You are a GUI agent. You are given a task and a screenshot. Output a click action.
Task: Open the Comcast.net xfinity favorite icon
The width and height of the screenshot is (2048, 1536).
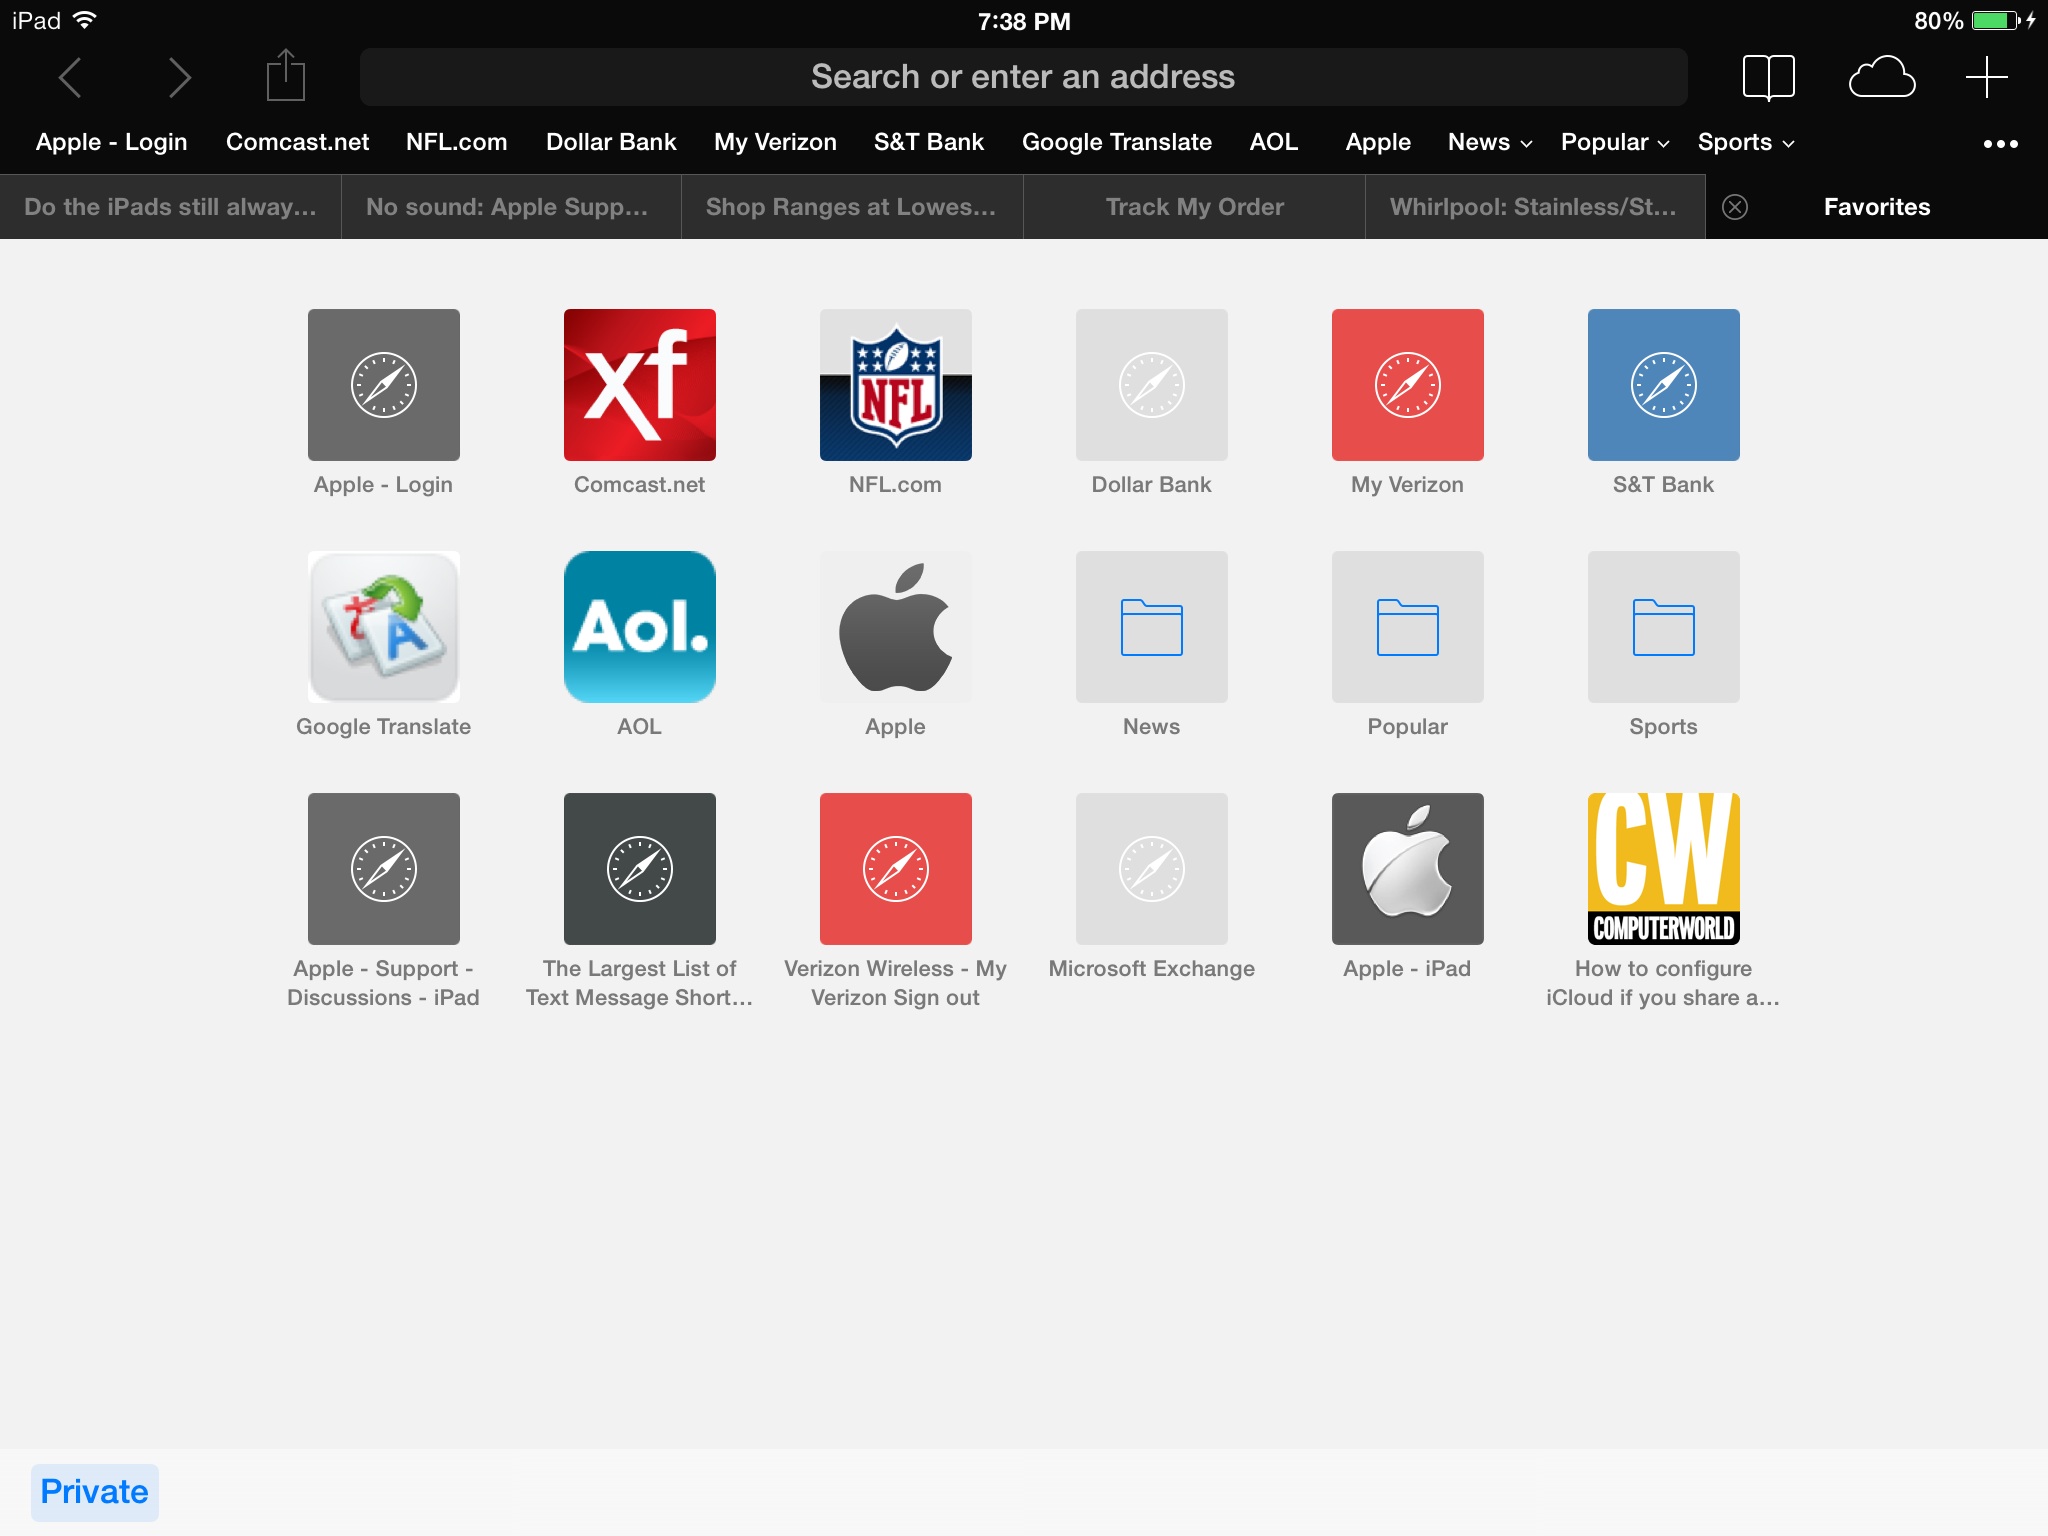tap(639, 384)
